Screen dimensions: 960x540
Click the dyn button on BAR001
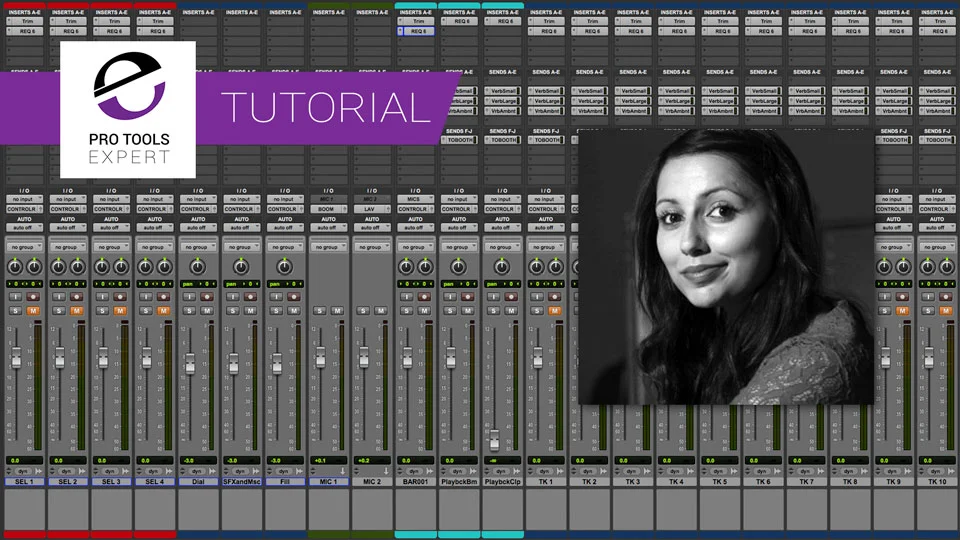click(414, 471)
